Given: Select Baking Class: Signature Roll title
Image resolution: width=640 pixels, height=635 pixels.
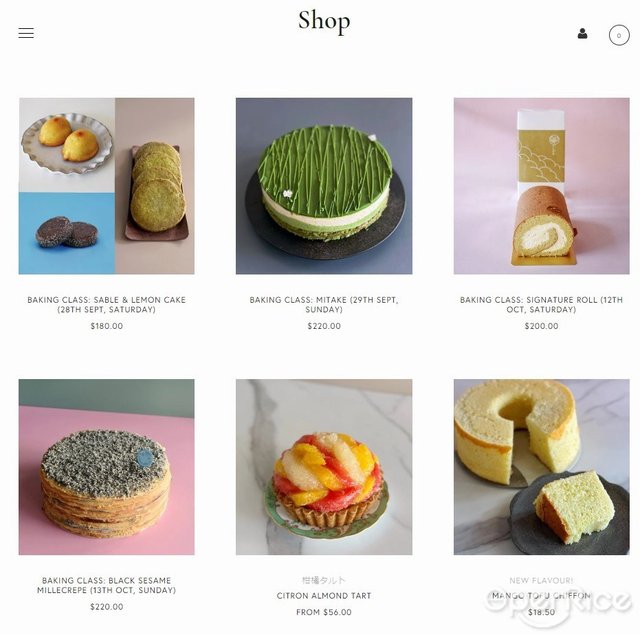Looking at the screenshot, I should click(542, 304).
